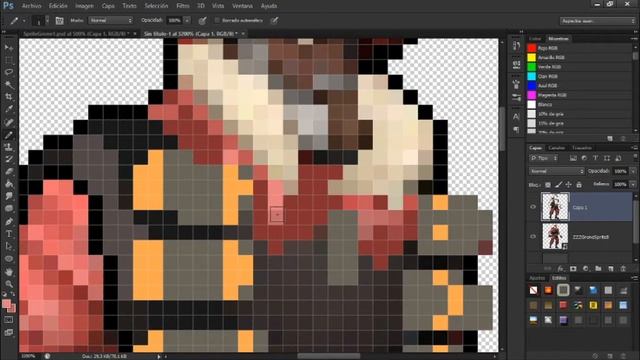
Task: Toggle pressure for opacity in options bar
Action: click(x=202, y=20)
